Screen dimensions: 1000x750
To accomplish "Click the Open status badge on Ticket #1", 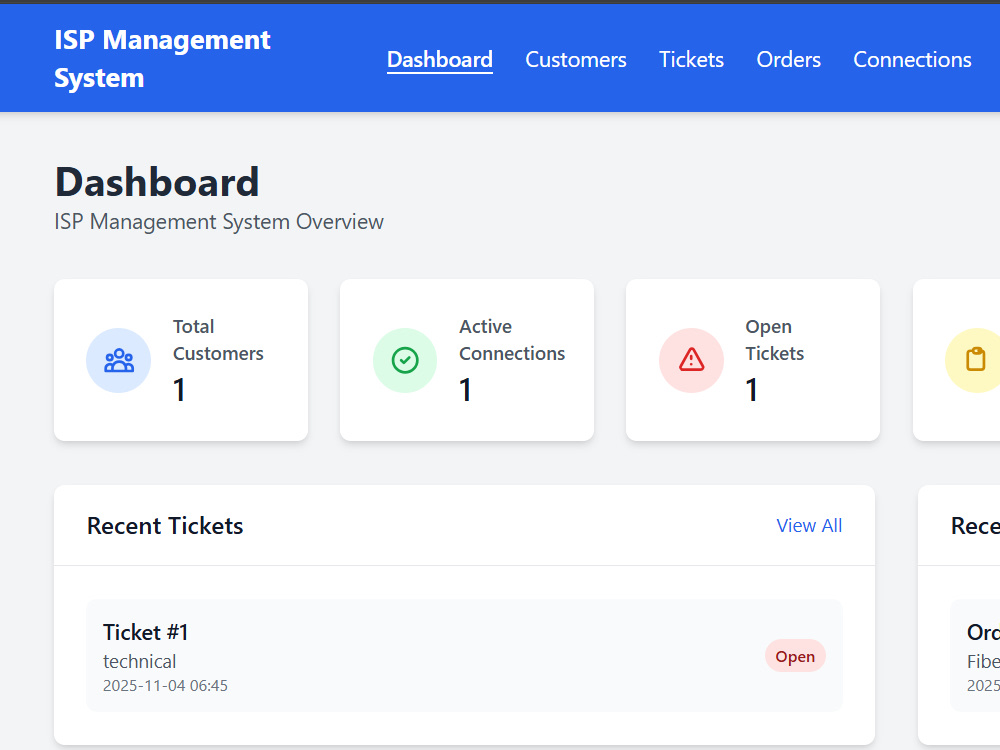I will pyautogui.click(x=795, y=656).
